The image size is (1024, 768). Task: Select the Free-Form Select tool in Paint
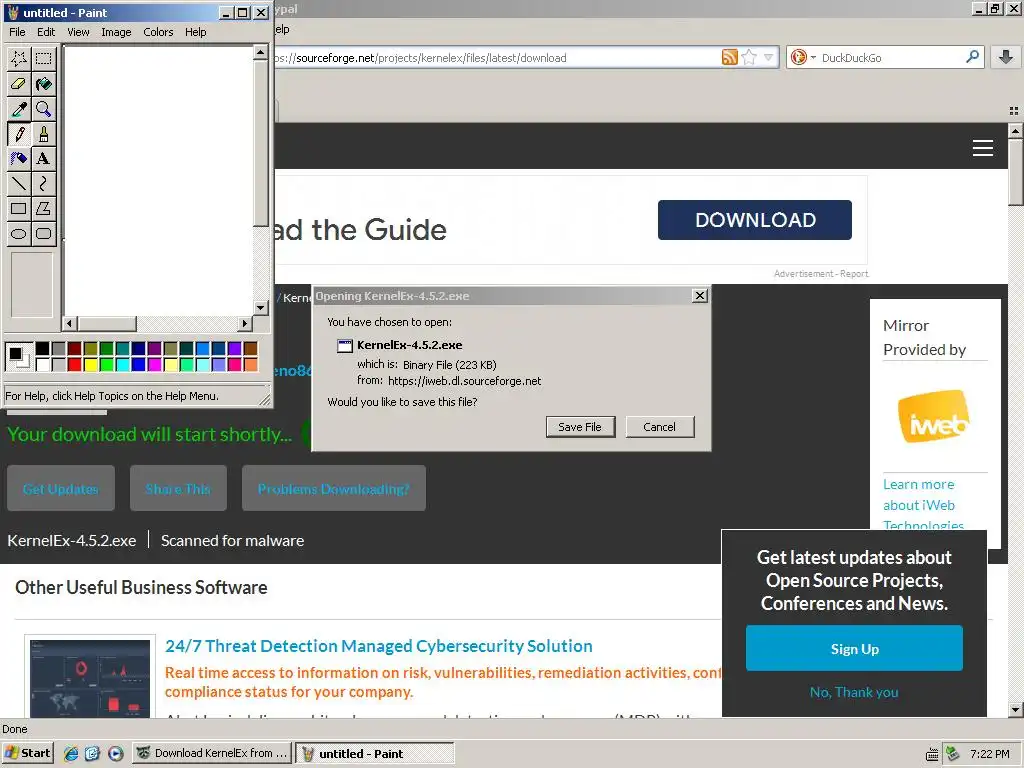click(19, 59)
